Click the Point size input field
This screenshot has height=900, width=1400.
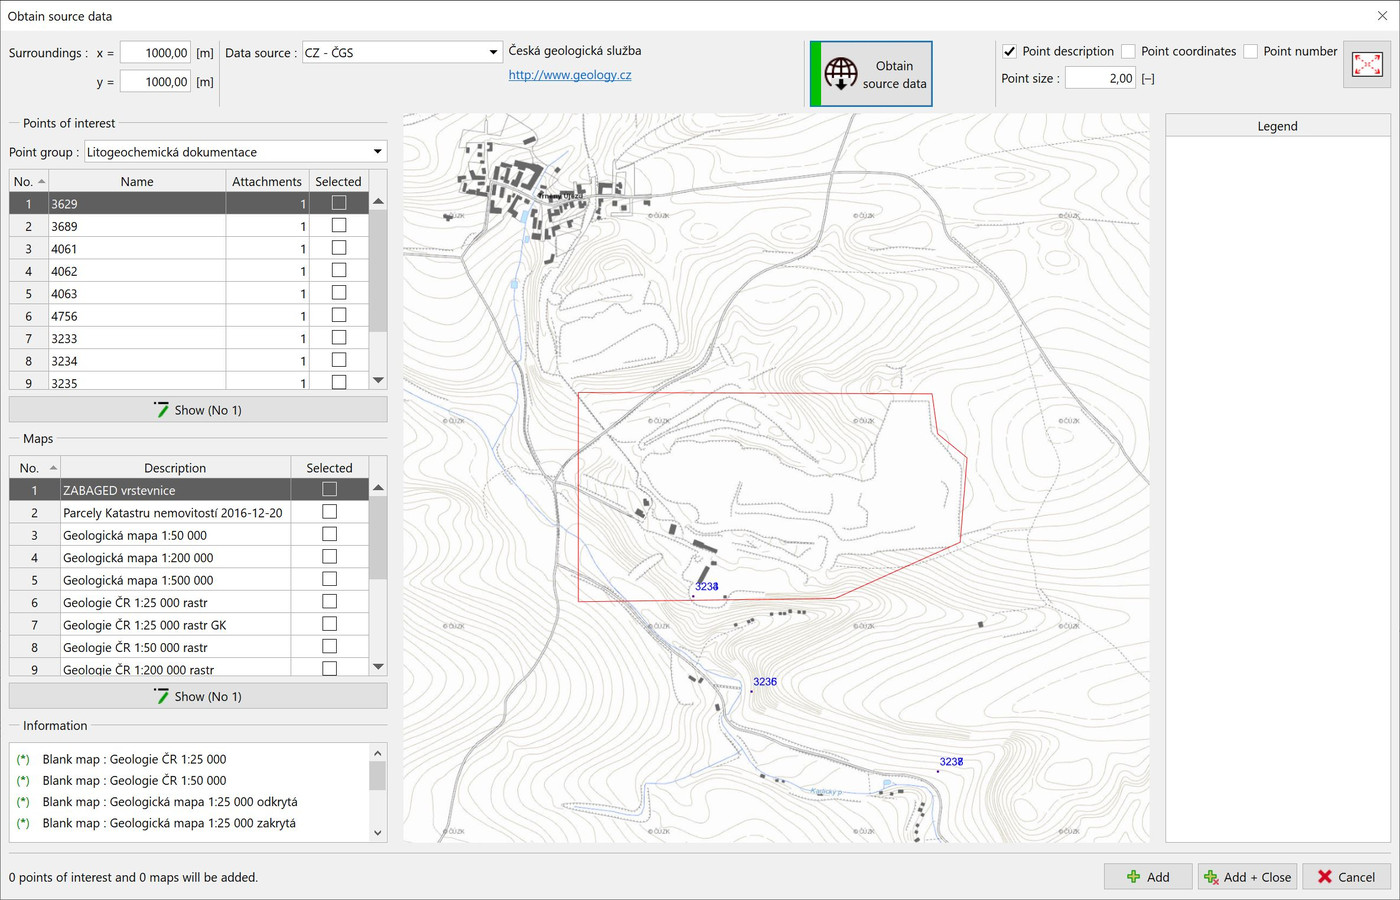pyautogui.click(x=1099, y=78)
